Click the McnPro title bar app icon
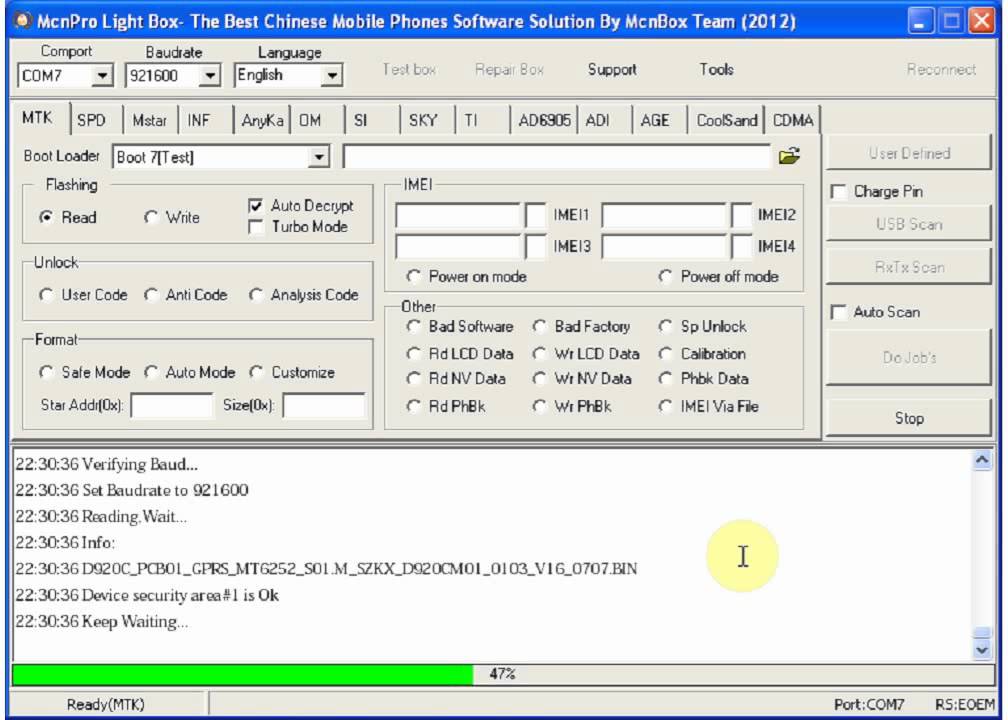1008x720 pixels. click(24, 21)
